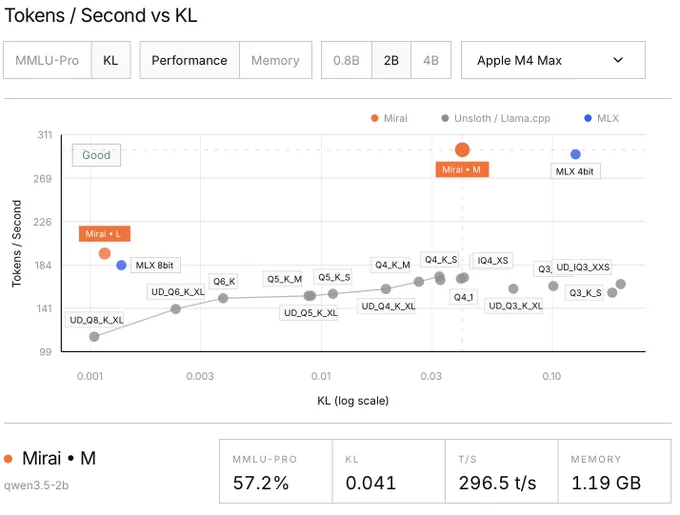Screen dimensions: 680x515
Task: Select the Mirai • M data point
Action: (462, 150)
